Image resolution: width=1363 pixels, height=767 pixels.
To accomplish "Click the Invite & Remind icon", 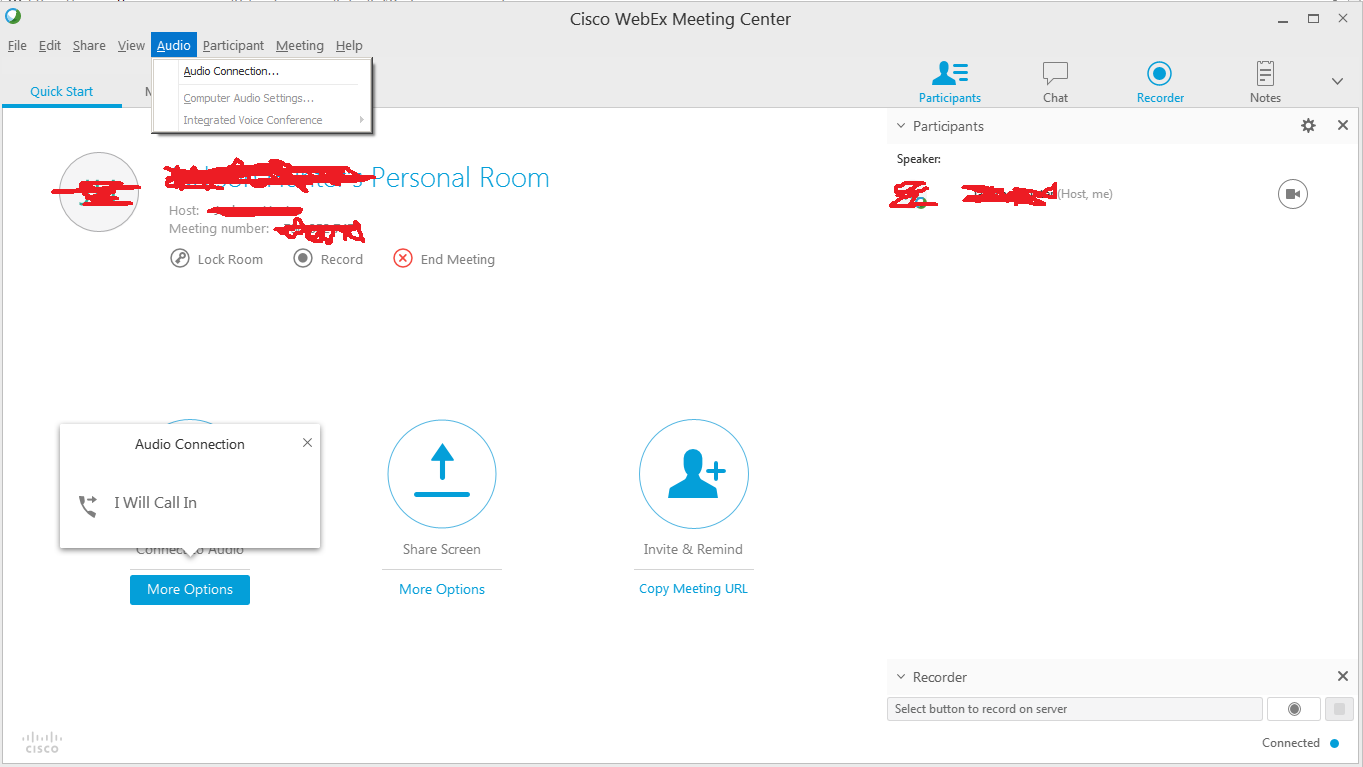I will pos(693,474).
